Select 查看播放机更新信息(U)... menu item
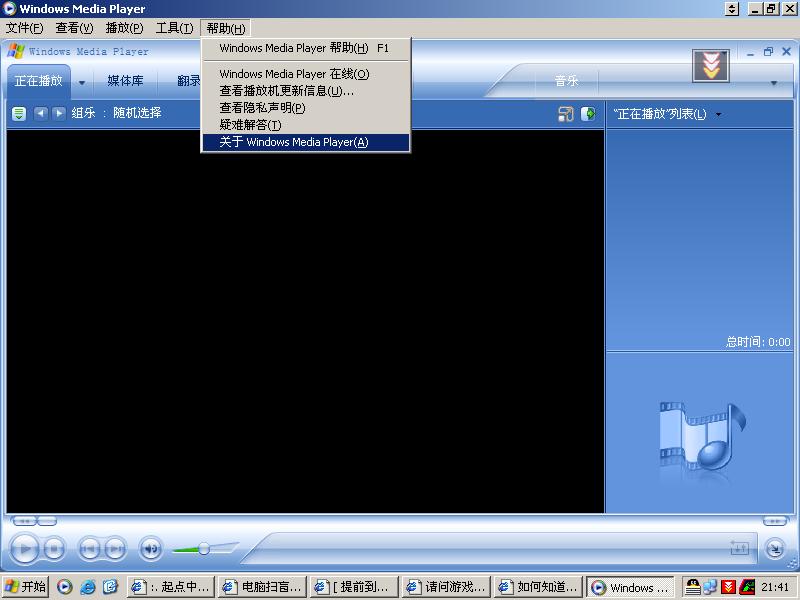This screenshot has height=600, width=800. 306,91
